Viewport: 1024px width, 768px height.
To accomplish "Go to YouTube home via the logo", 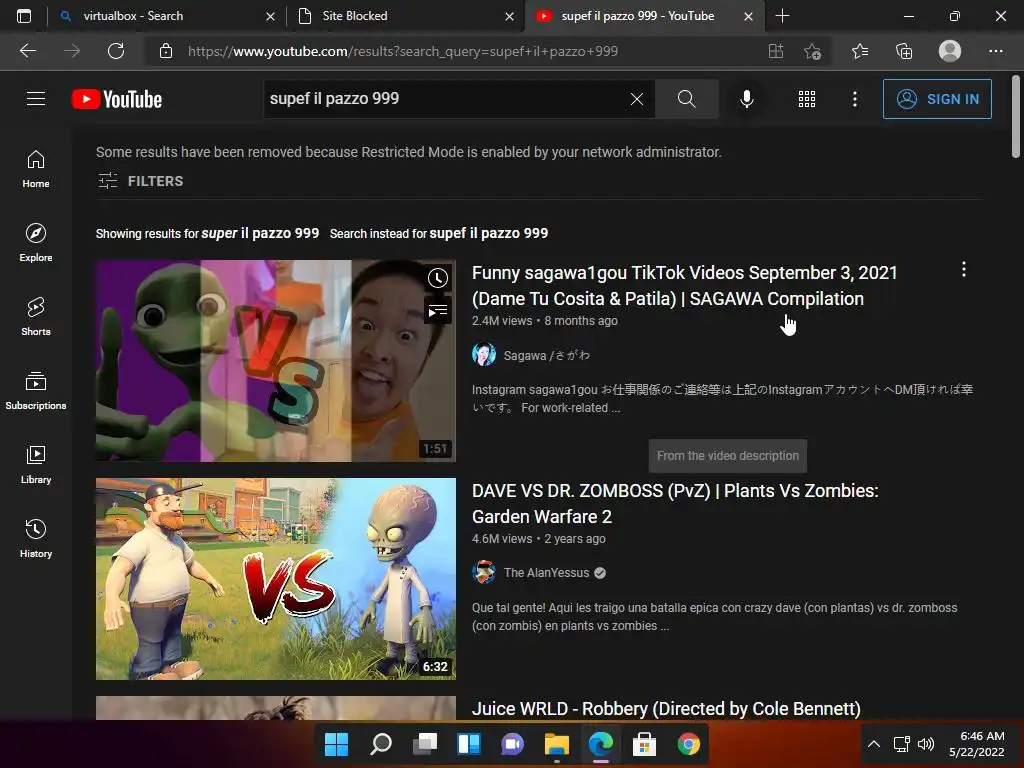I will tap(117, 99).
